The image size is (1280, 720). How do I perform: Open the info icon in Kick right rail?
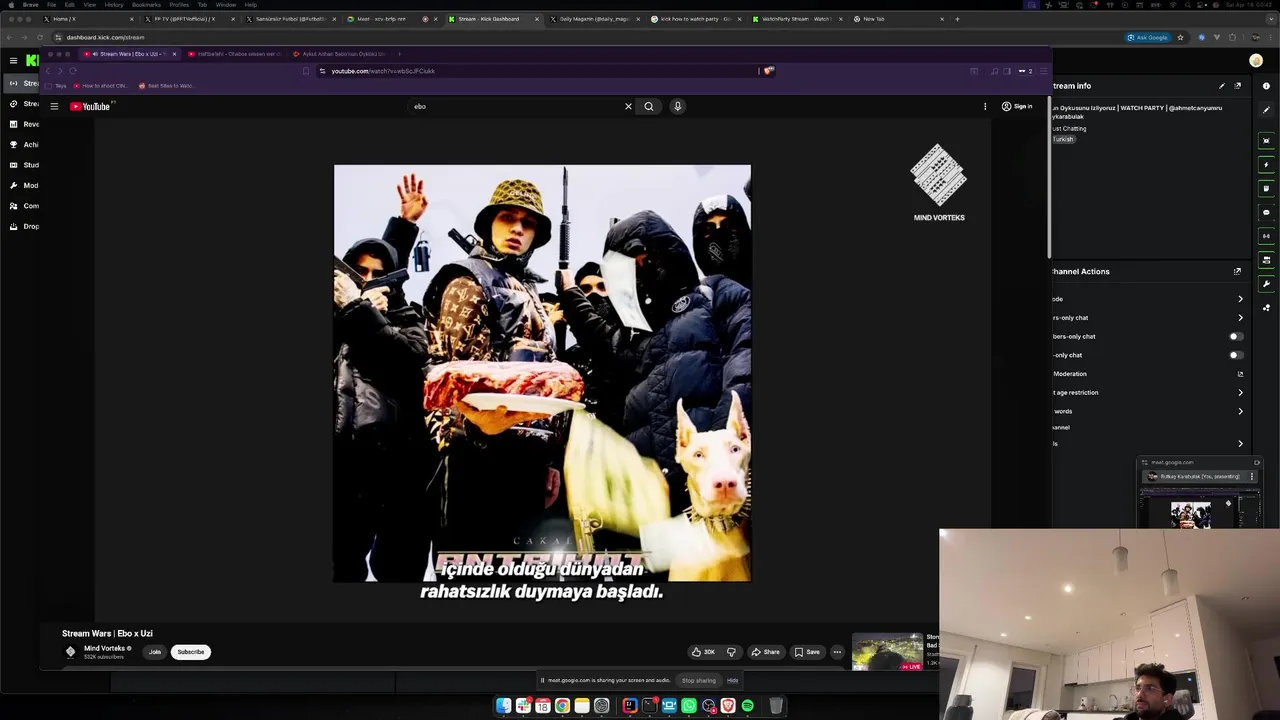point(1266,85)
